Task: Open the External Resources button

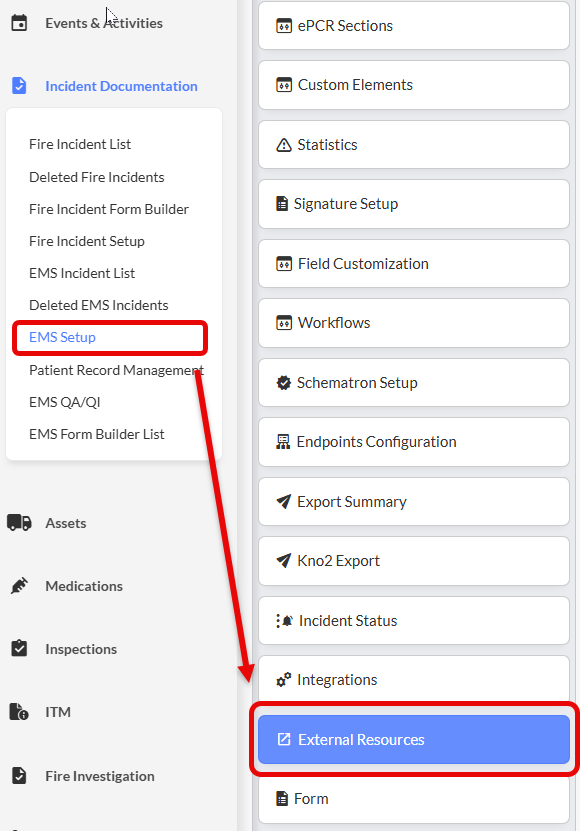Action: (x=414, y=739)
